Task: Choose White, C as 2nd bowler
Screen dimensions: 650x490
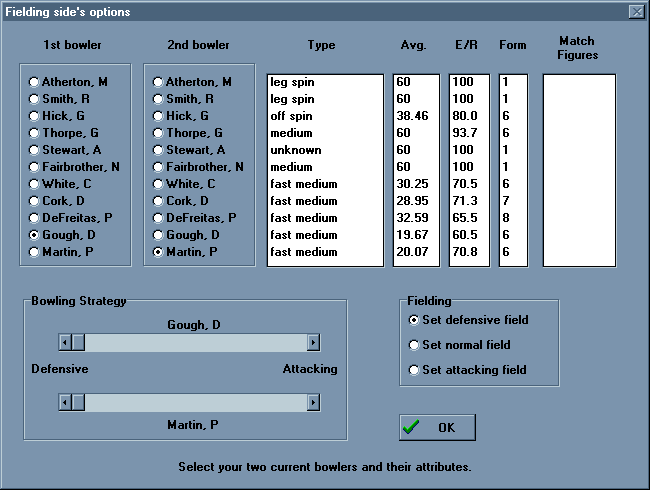Action: coord(158,184)
